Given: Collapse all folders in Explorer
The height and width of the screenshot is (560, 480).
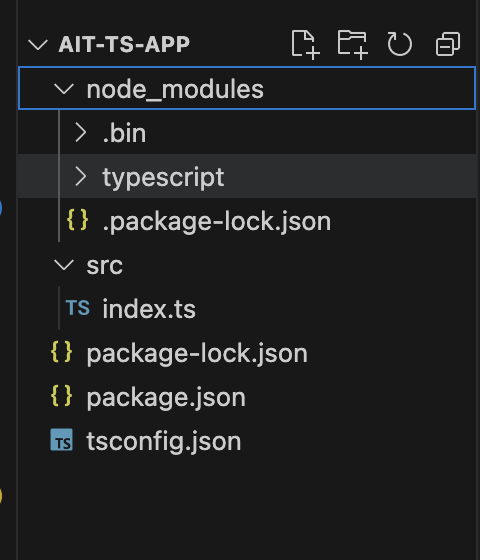Looking at the screenshot, I should (x=448, y=44).
